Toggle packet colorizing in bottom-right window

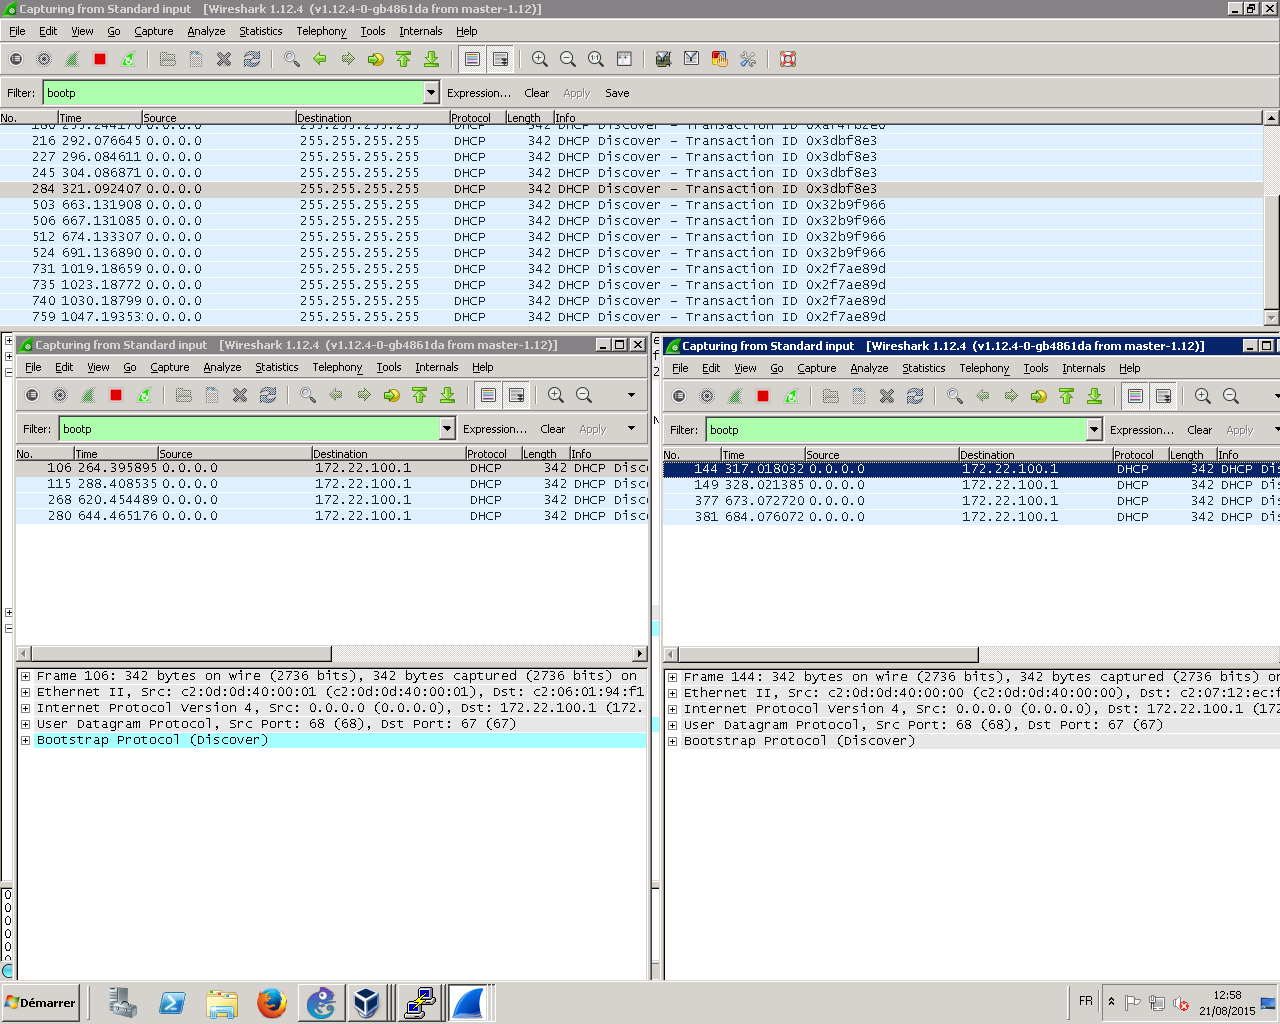1136,396
